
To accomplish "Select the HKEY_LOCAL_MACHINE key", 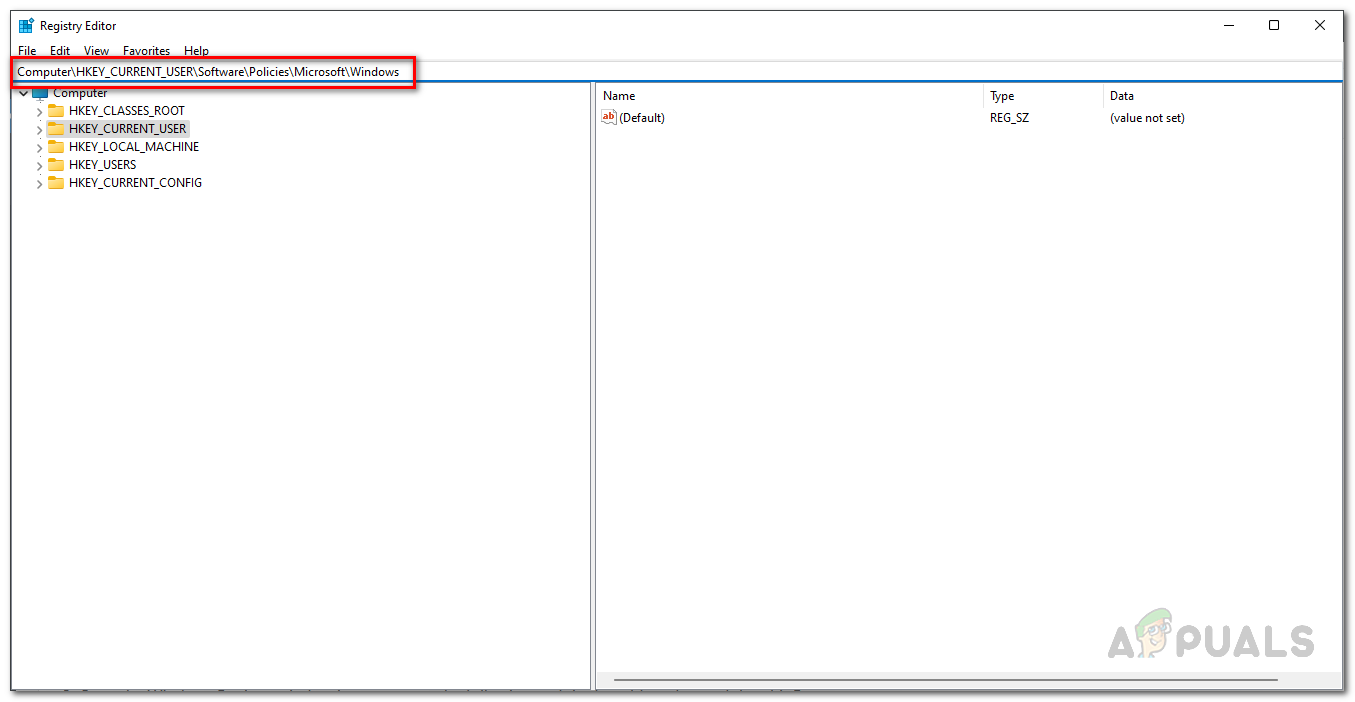I will tap(134, 147).
